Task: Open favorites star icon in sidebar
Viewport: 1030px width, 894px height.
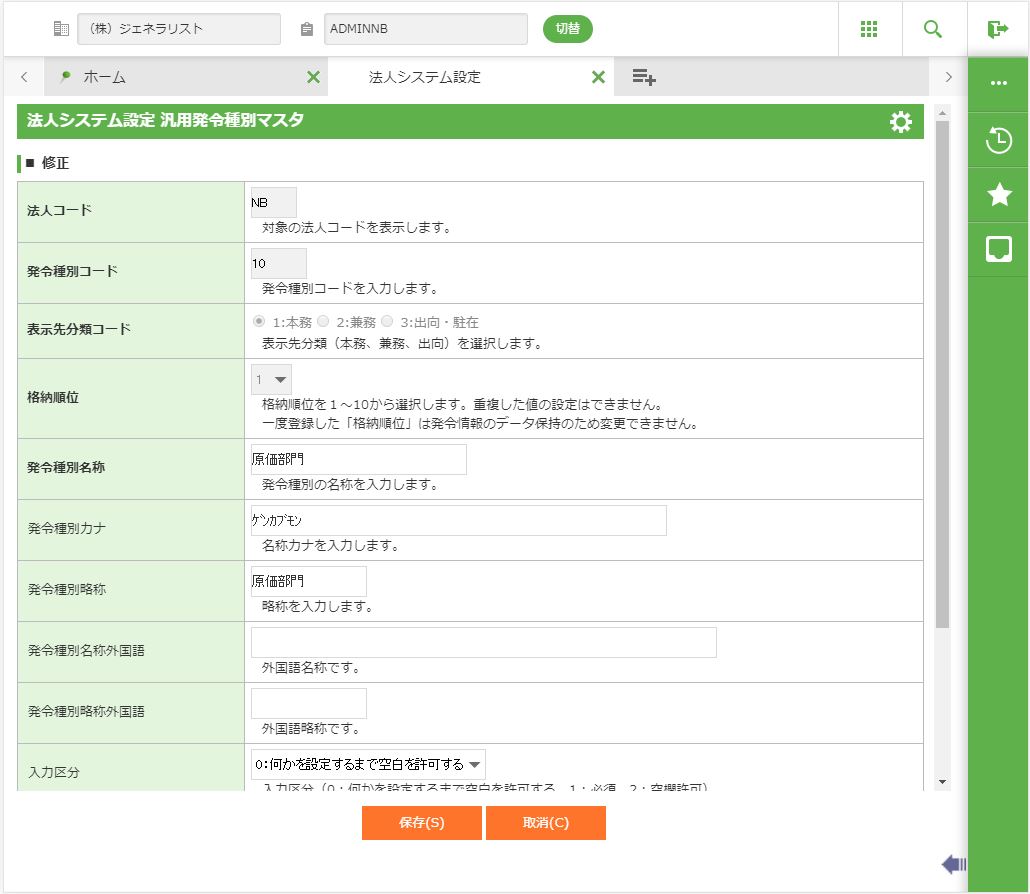Action: [999, 195]
